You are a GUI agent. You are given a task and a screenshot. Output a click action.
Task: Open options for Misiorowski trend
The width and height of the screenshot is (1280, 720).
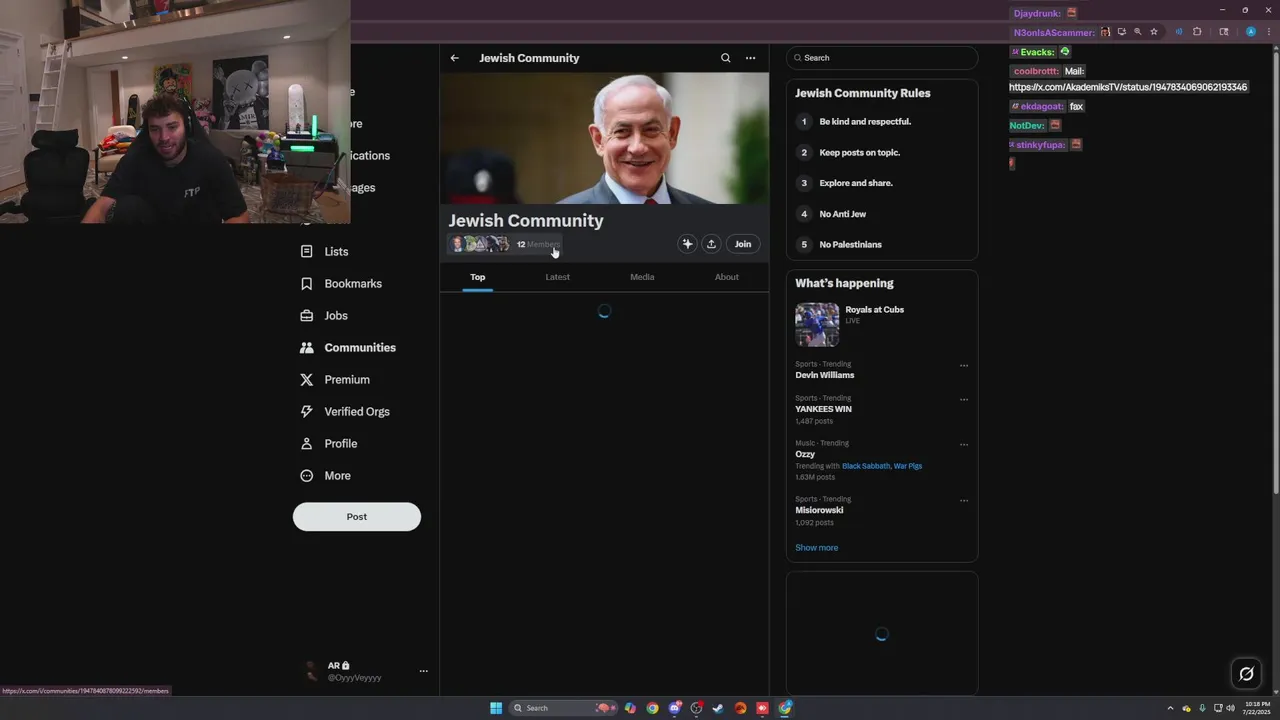click(964, 501)
